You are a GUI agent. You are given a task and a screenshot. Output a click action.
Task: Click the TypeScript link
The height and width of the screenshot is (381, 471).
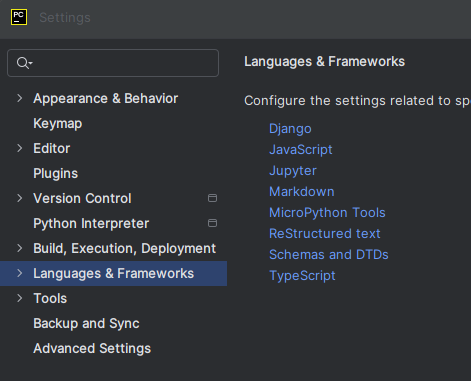click(302, 276)
